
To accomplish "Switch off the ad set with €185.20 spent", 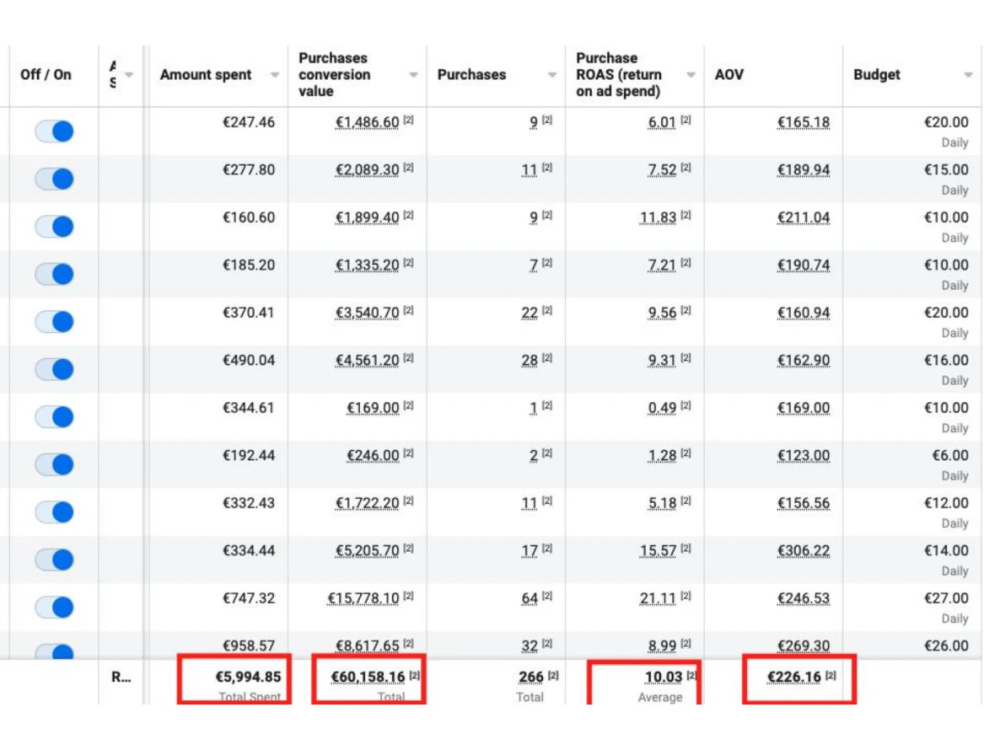I will coord(54,274).
